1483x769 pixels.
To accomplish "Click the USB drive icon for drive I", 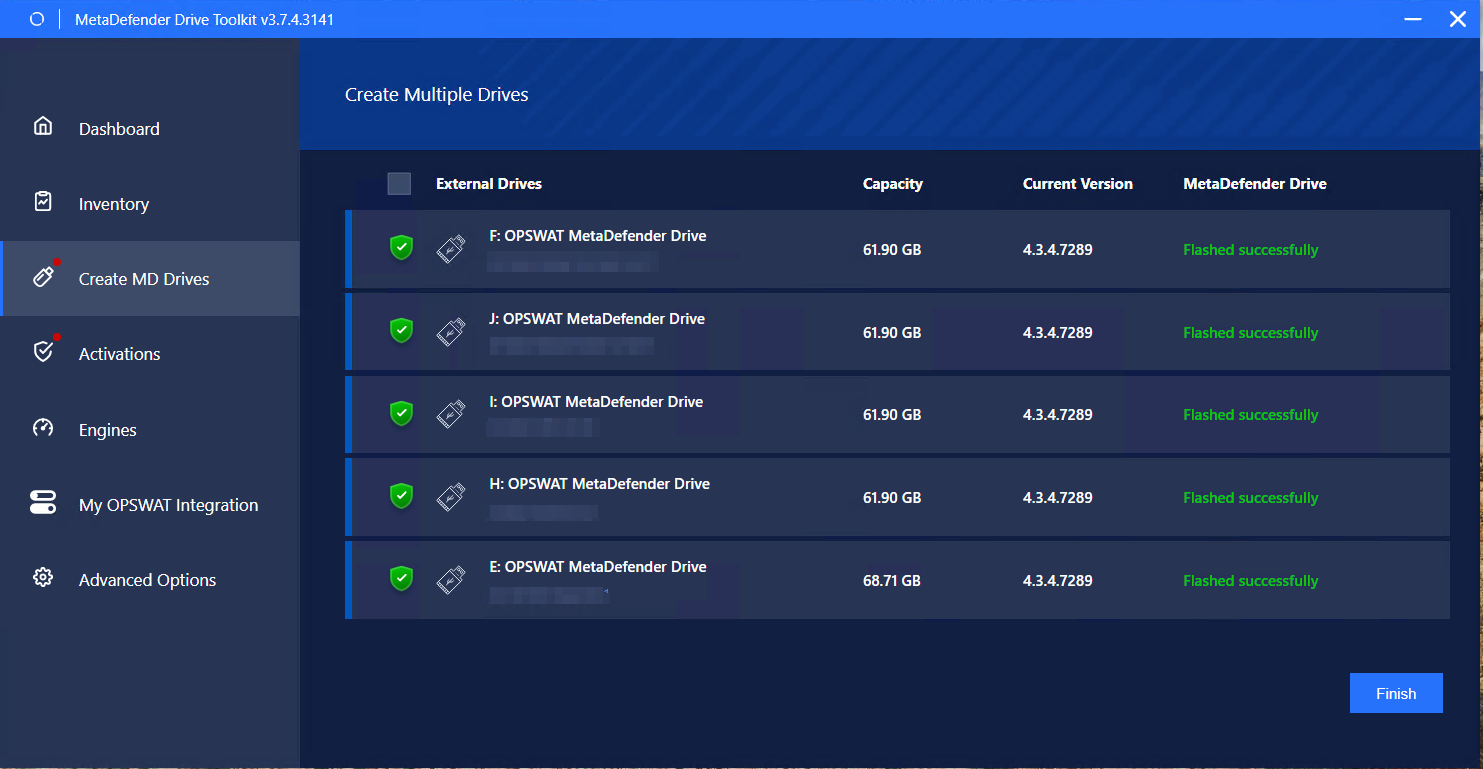I will (x=451, y=414).
